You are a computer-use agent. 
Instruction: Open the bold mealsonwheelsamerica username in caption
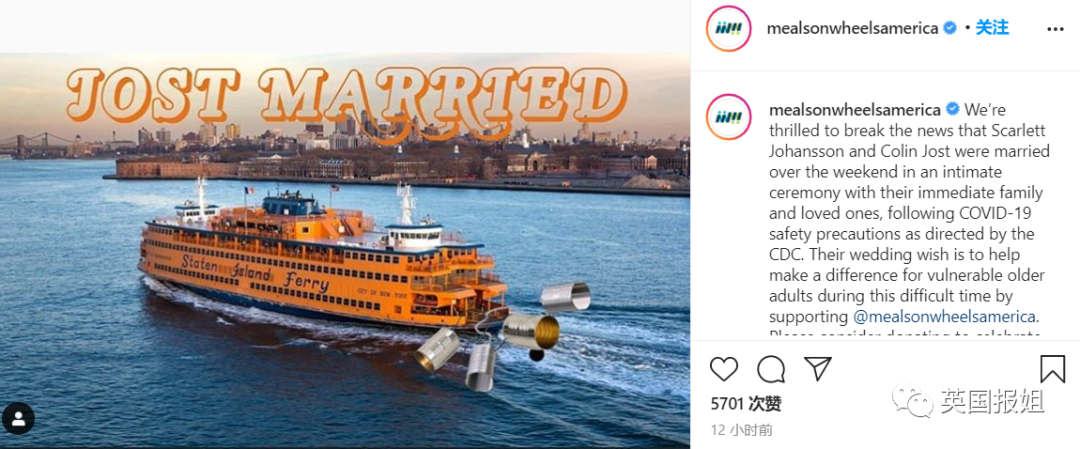(x=855, y=109)
